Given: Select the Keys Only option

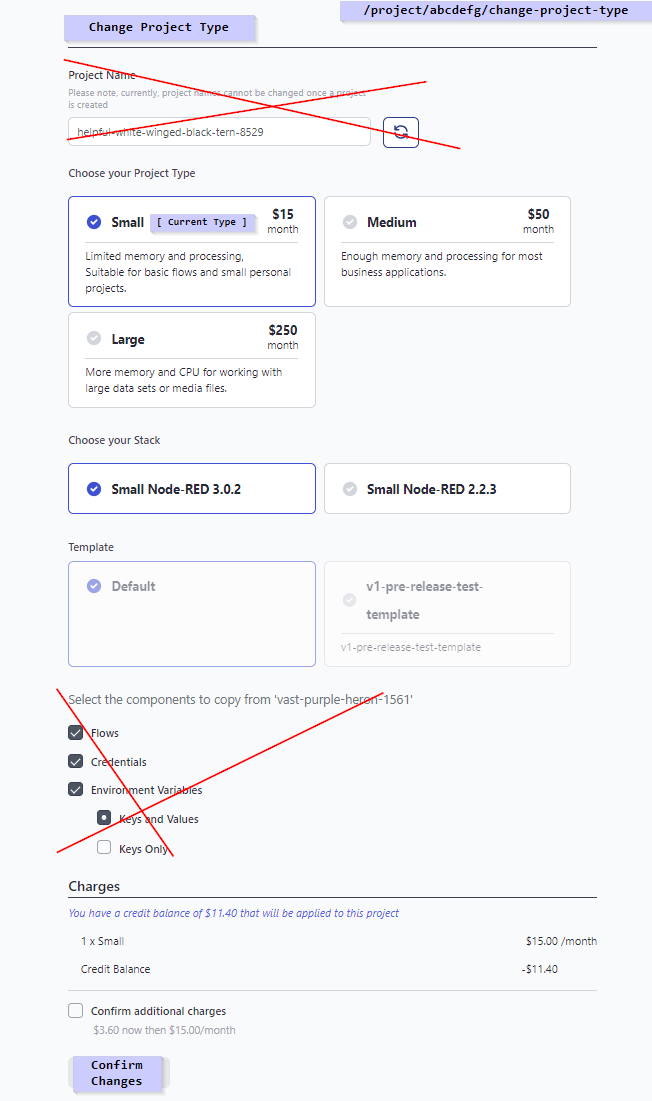Looking at the screenshot, I should tap(104, 846).
